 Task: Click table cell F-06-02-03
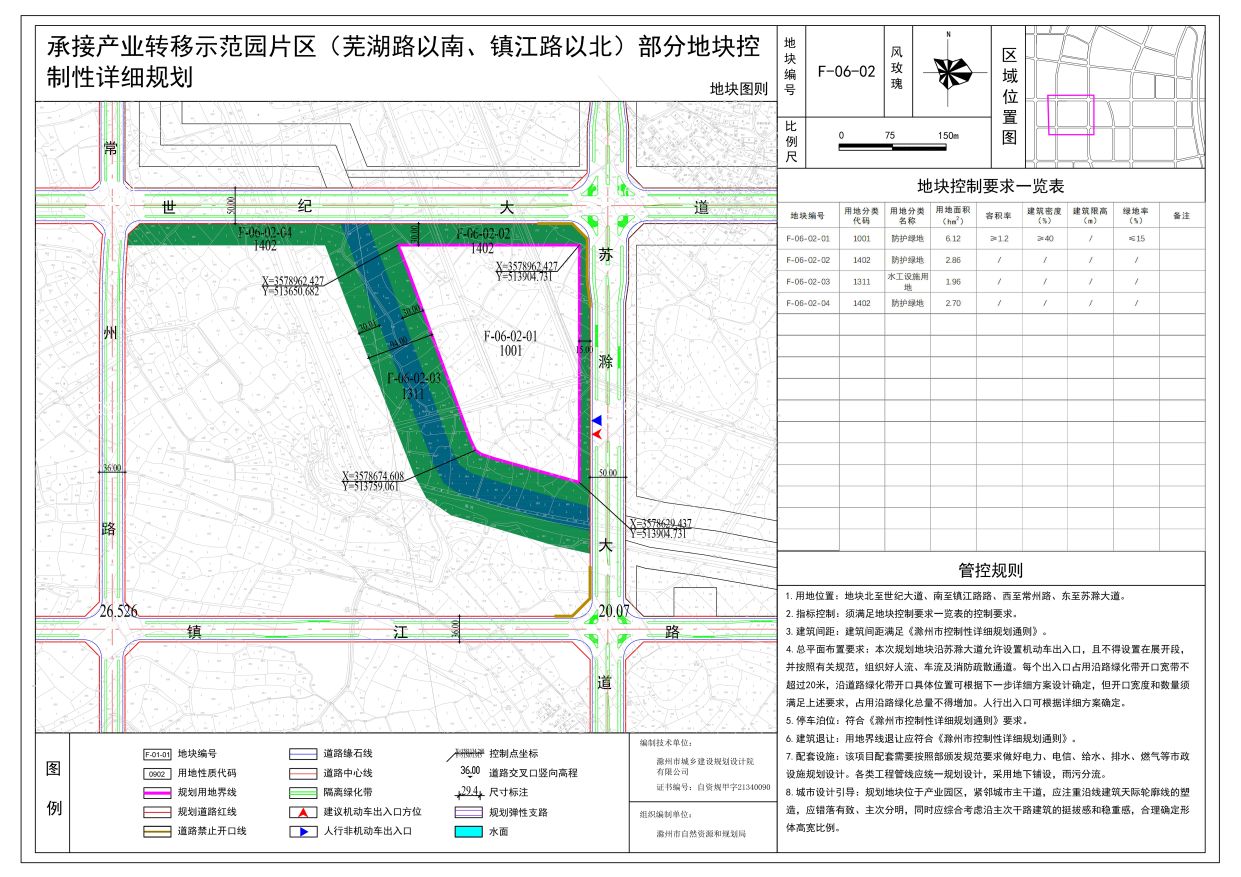[808, 281]
